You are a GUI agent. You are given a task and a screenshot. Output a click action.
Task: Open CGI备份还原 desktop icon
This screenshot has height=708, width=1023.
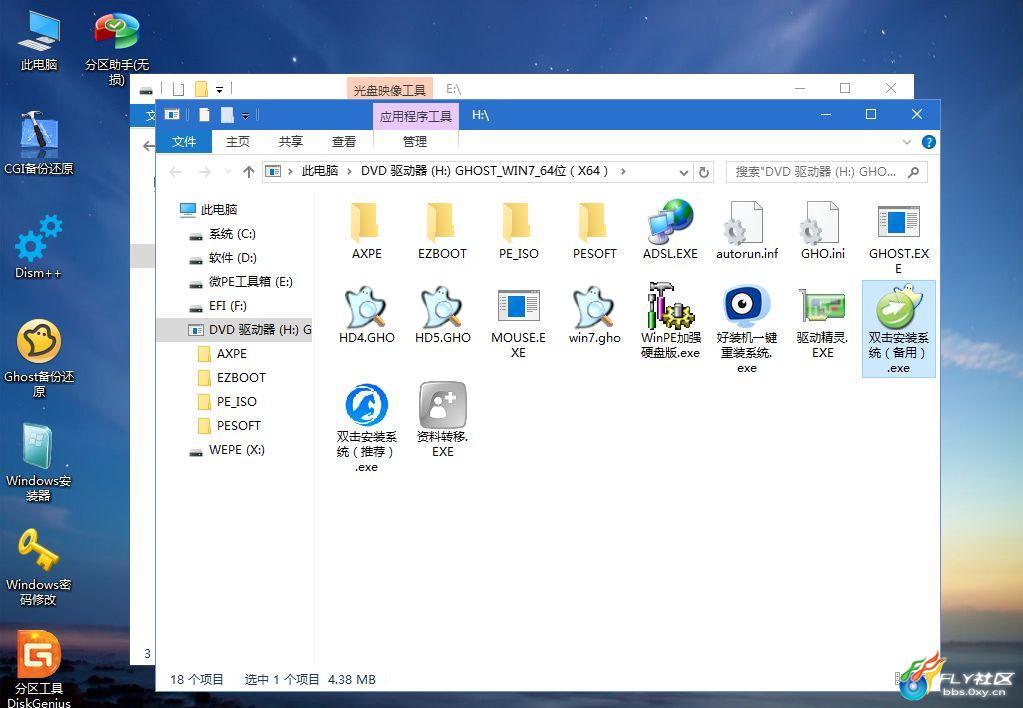tap(39, 143)
